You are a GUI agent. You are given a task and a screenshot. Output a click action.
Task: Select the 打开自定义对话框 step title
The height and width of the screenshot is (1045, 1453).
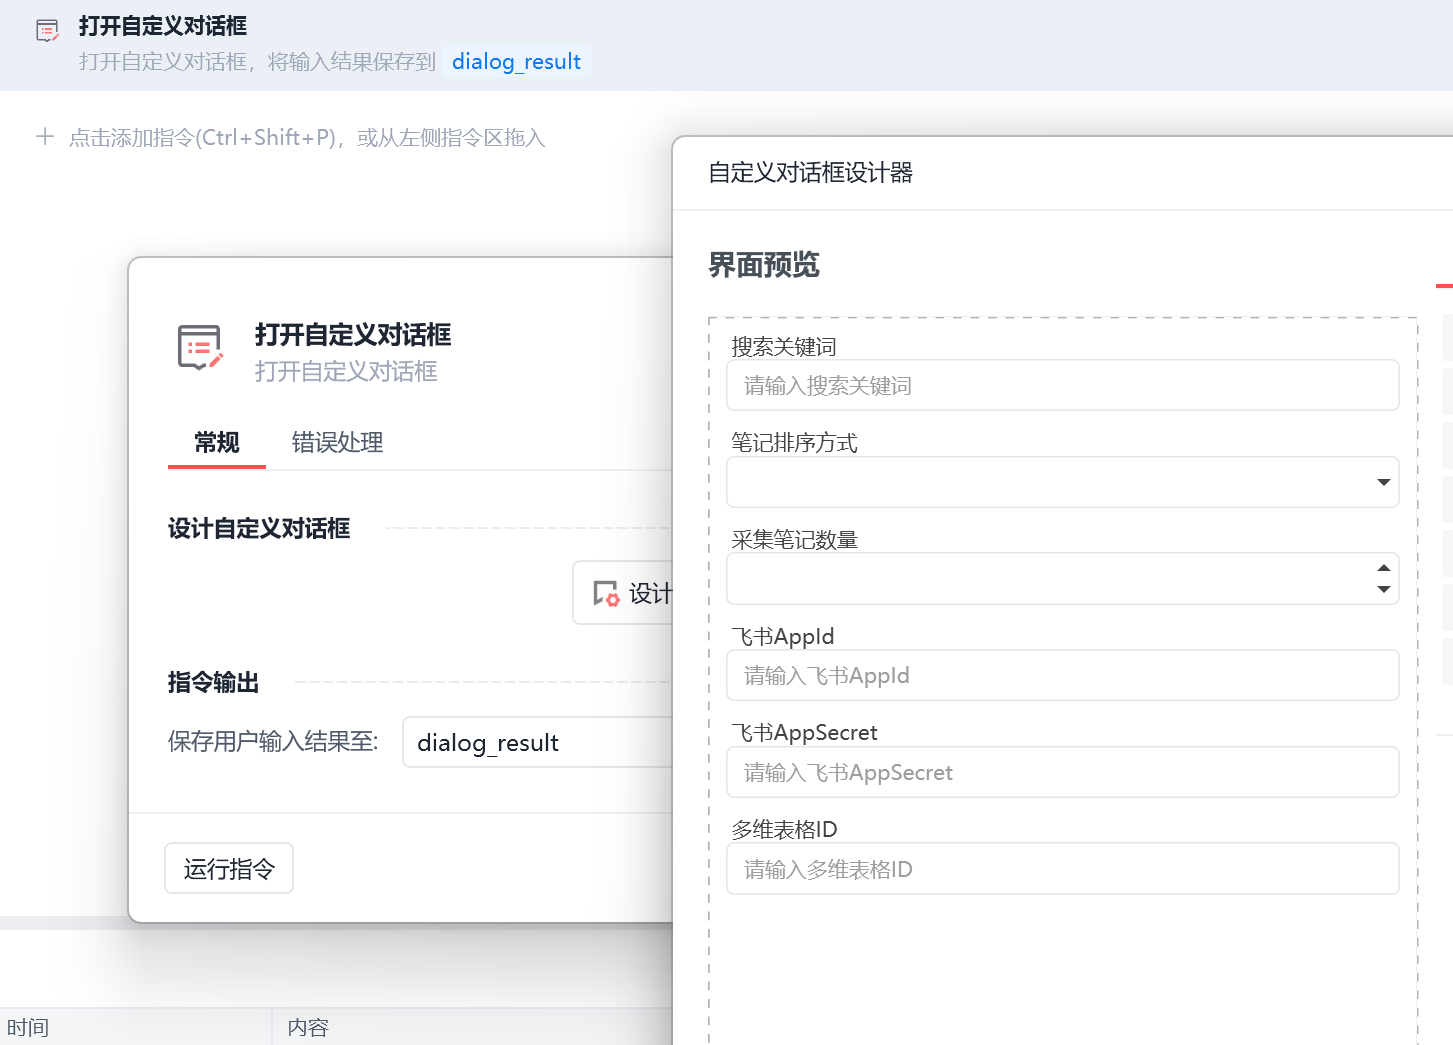[x=163, y=26]
